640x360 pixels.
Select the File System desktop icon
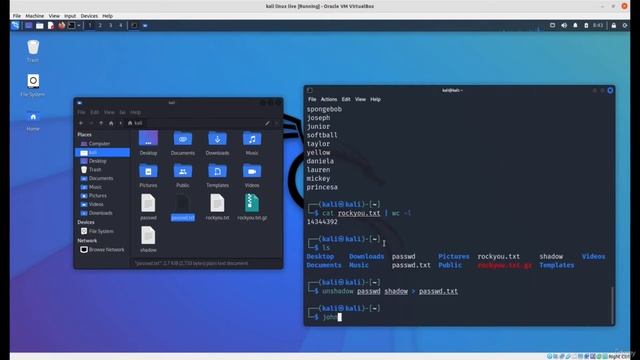point(33,85)
